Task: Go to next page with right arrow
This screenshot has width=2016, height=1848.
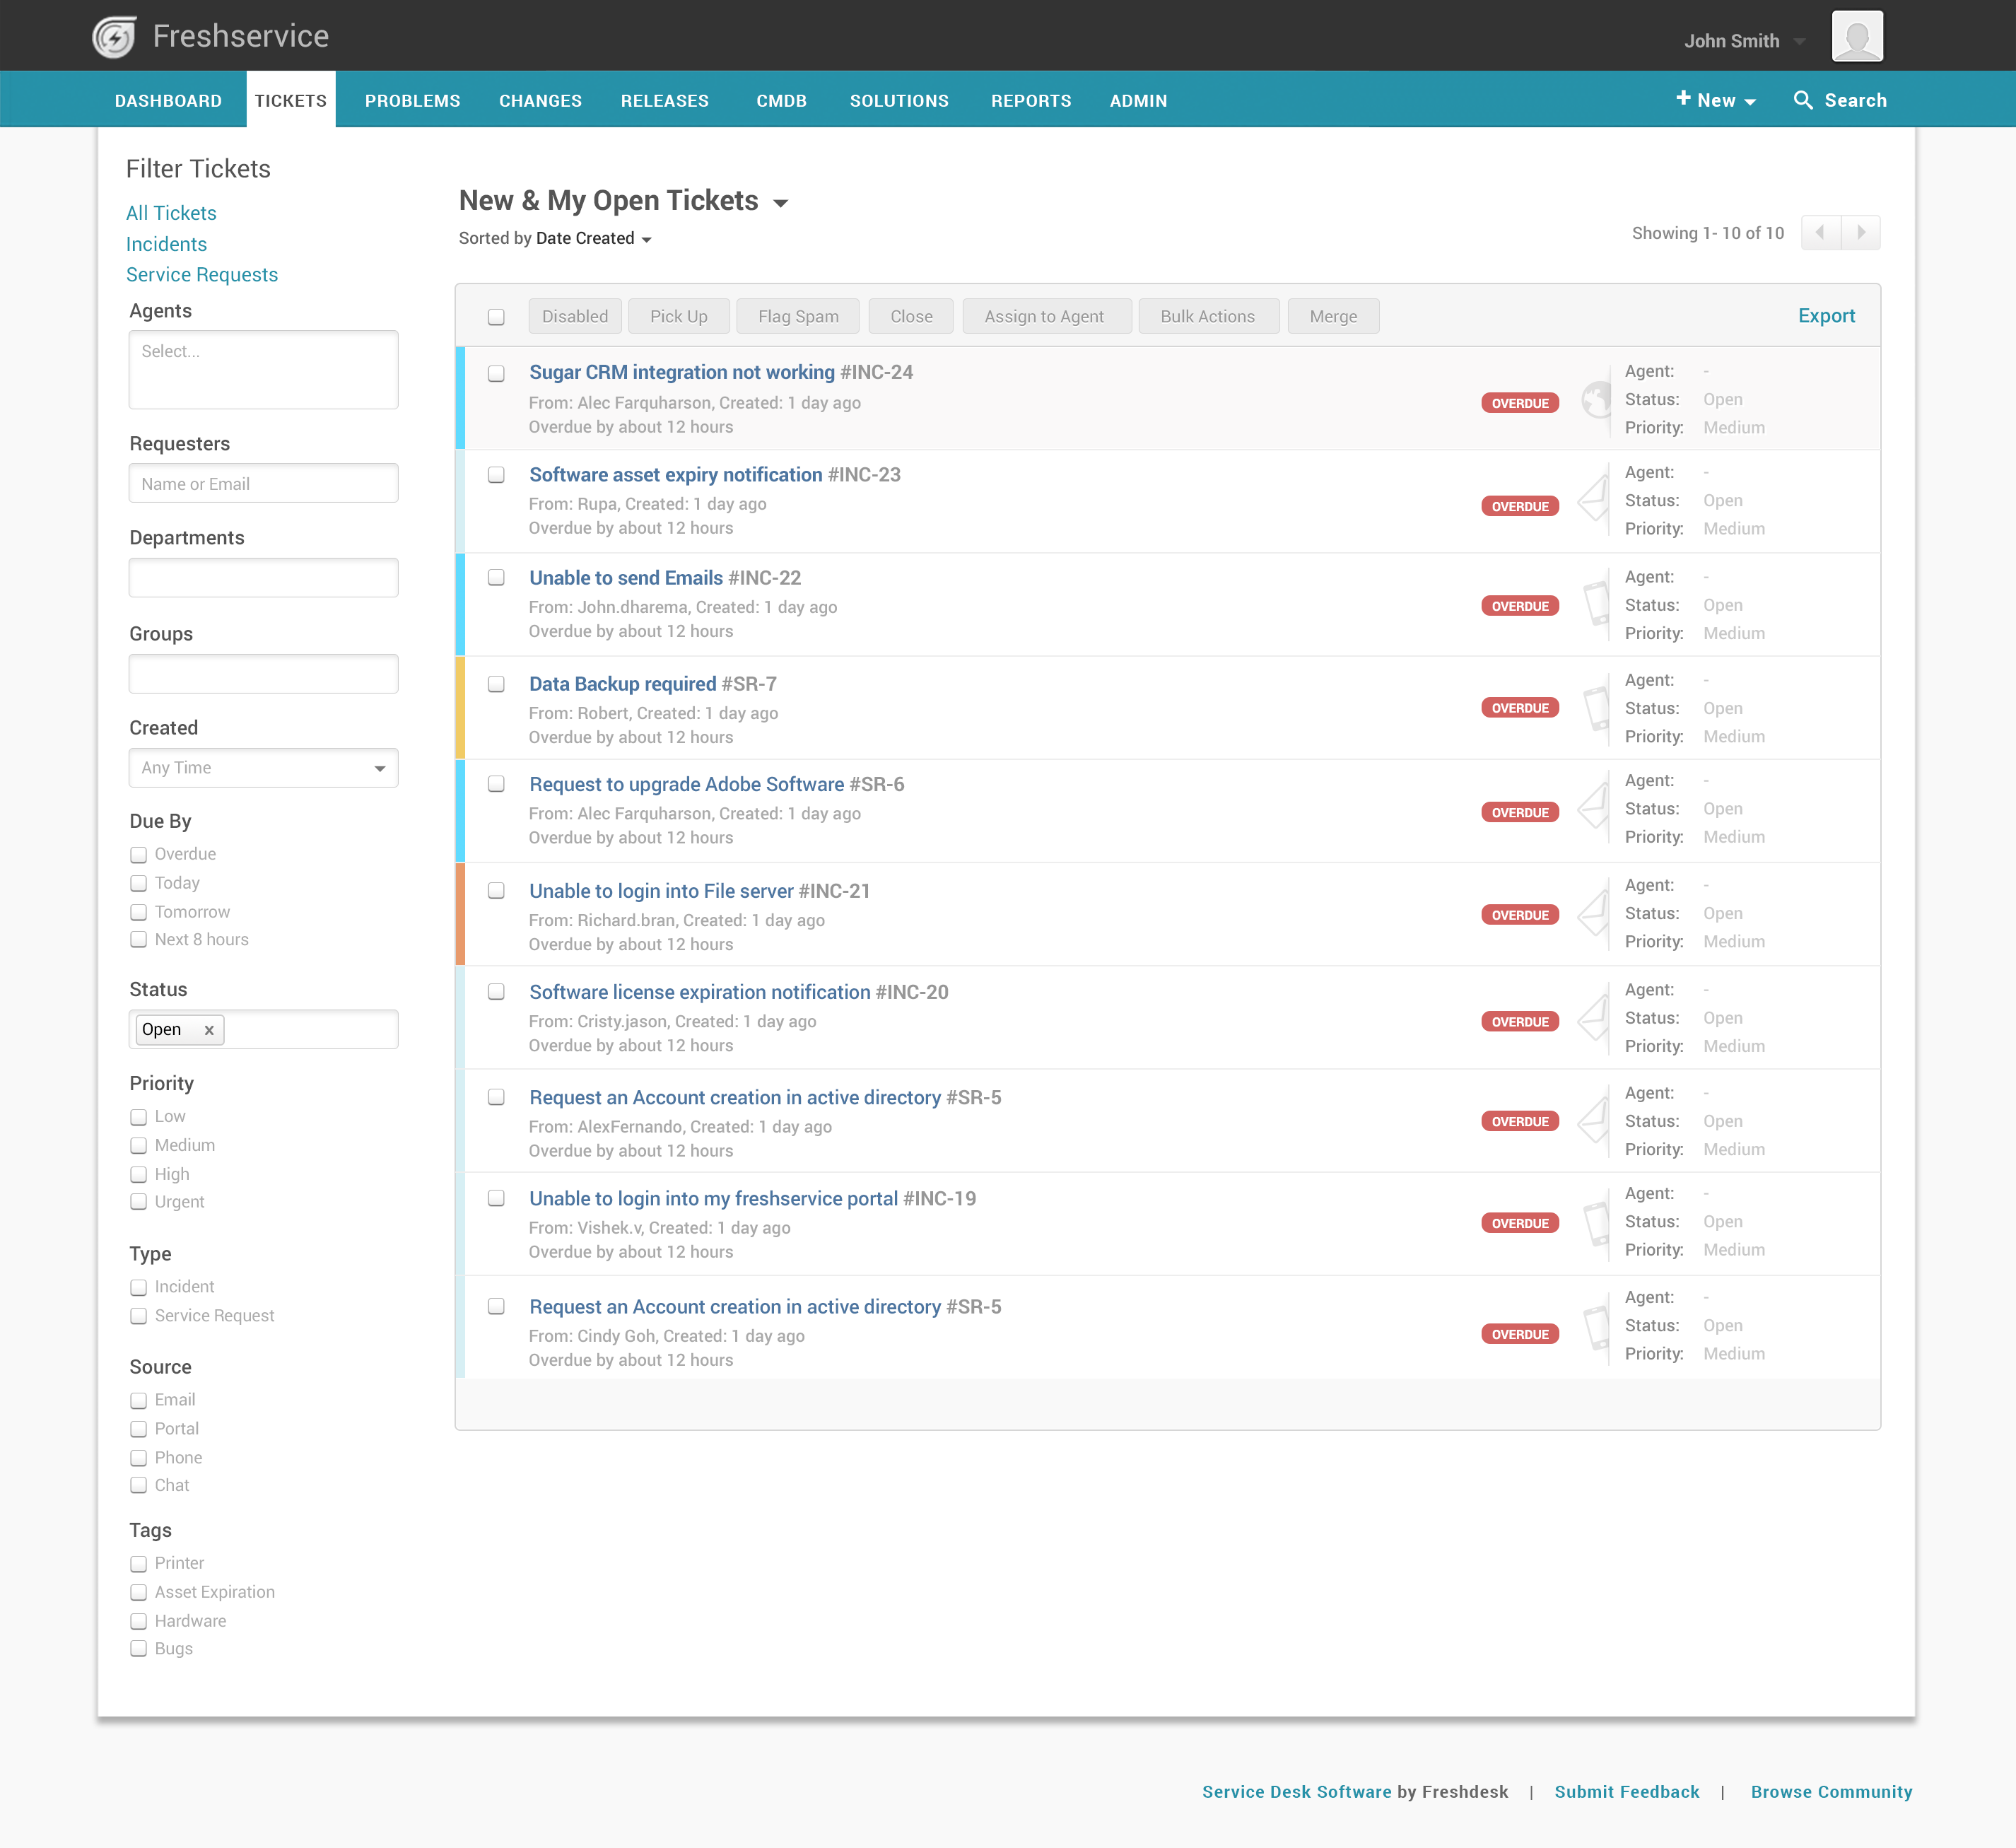Action: [1861, 233]
